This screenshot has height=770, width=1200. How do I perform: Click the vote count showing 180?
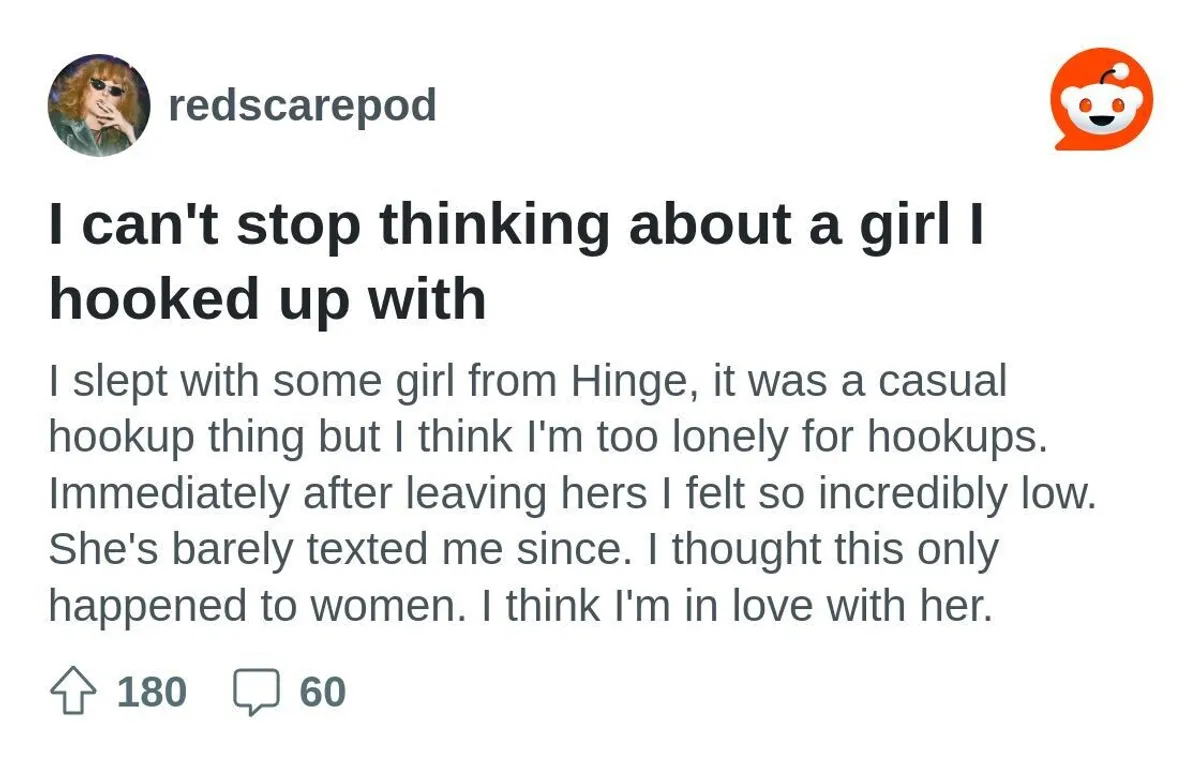(150, 690)
